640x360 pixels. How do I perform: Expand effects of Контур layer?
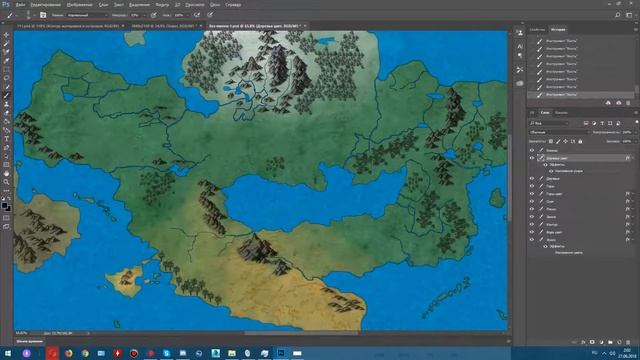pyautogui.click(x=633, y=224)
